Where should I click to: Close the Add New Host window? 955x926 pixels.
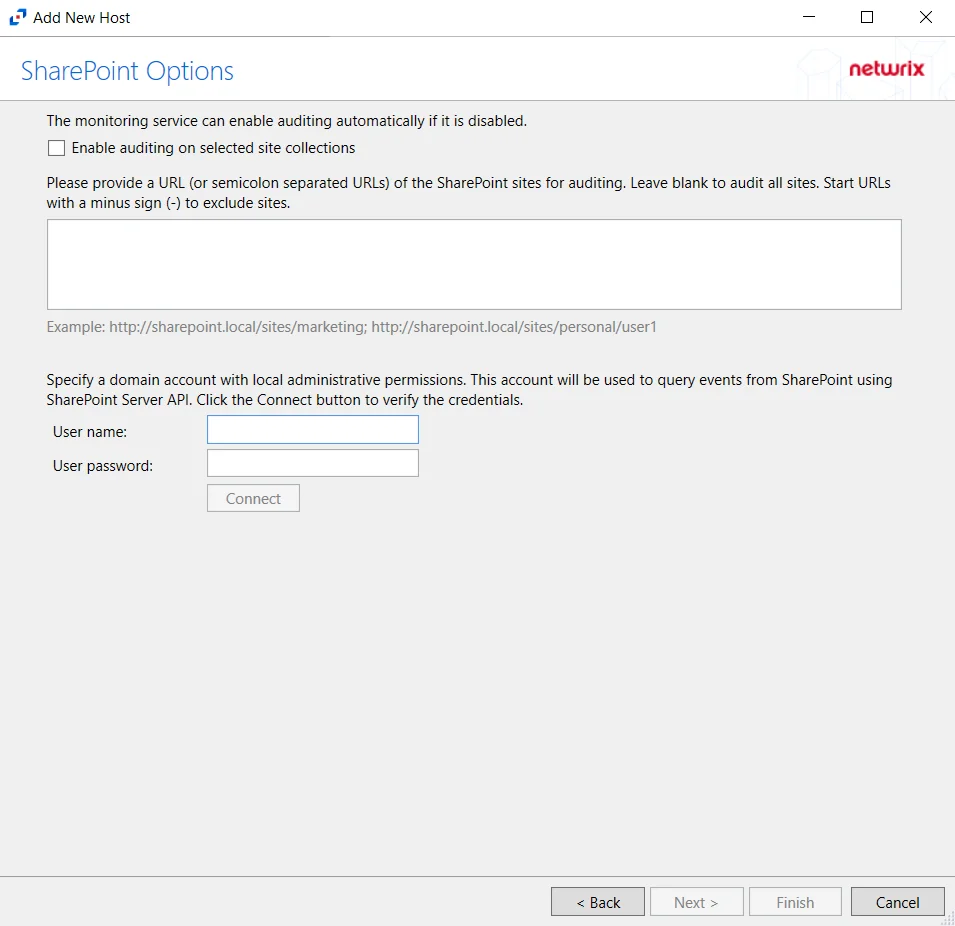(x=925, y=17)
